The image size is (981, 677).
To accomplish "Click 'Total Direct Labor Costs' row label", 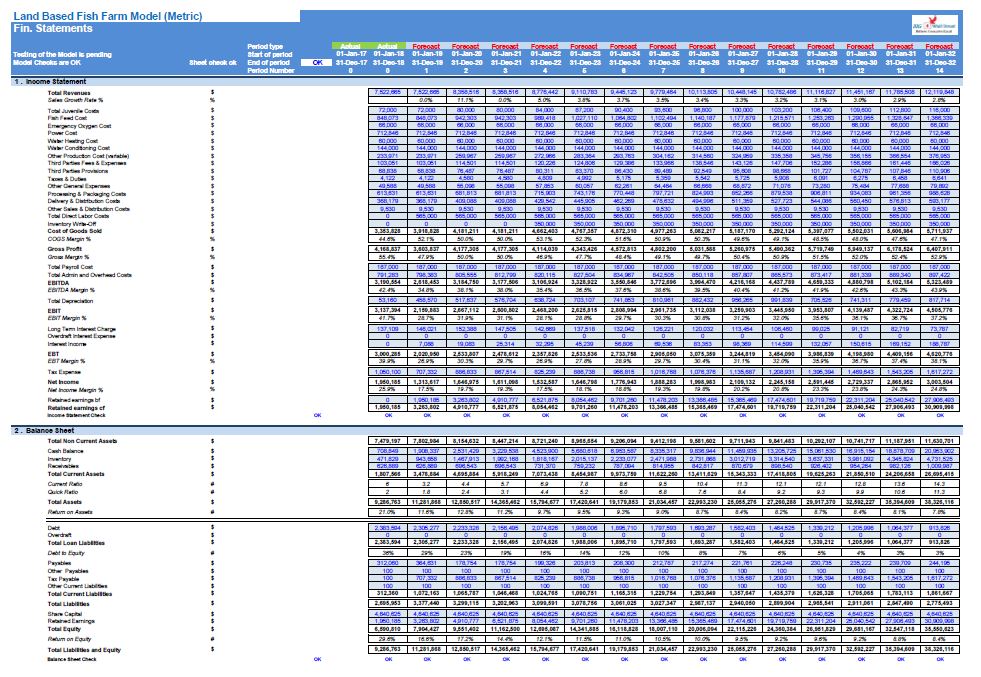I will 78,216.
